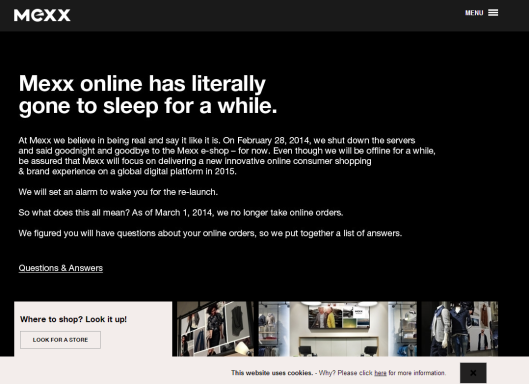Viewport: 529px width, 384px height.
Task: Click 'So what does this all mean?' line
Action: pyautogui.click(x=181, y=213)
